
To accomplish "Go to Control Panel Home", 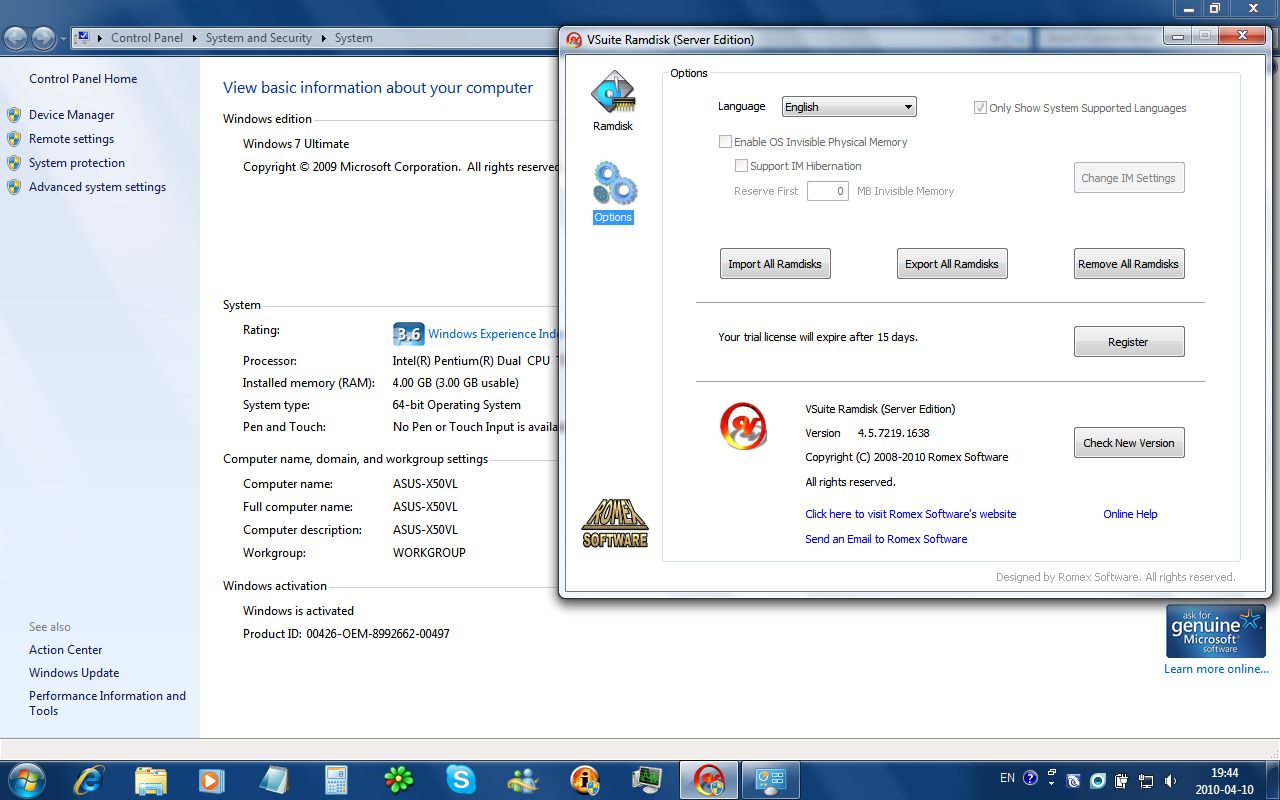I will [x=83, y=79].
